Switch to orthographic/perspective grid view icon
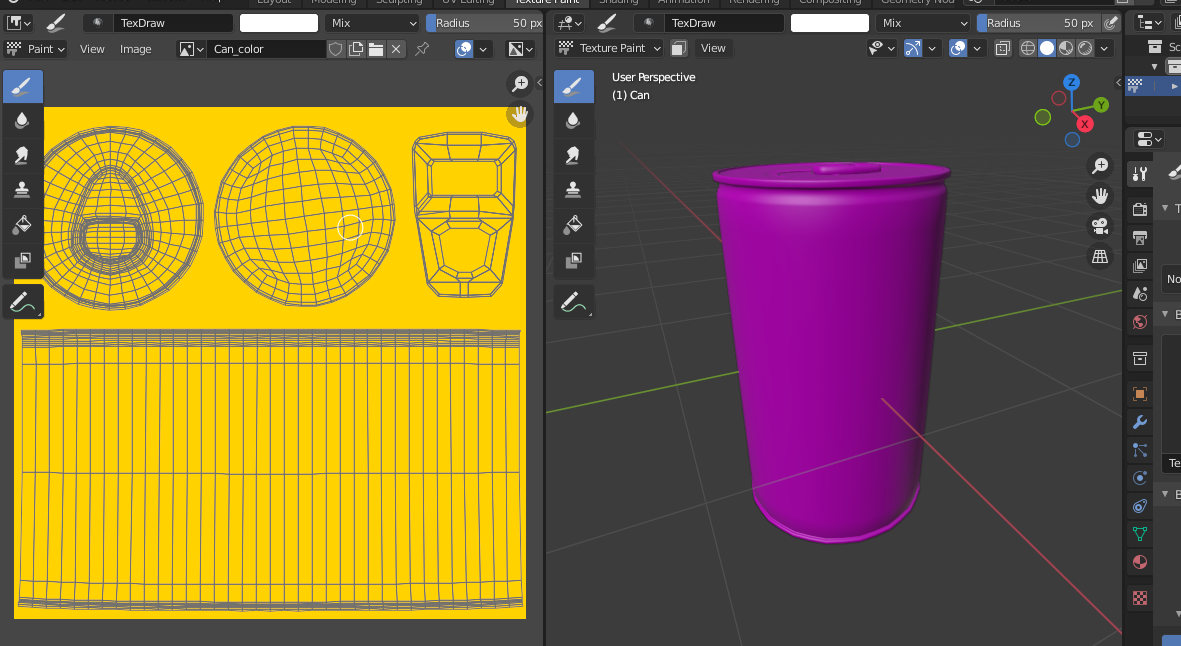The image size is (1181, 646). click(x=1101, y=257)
